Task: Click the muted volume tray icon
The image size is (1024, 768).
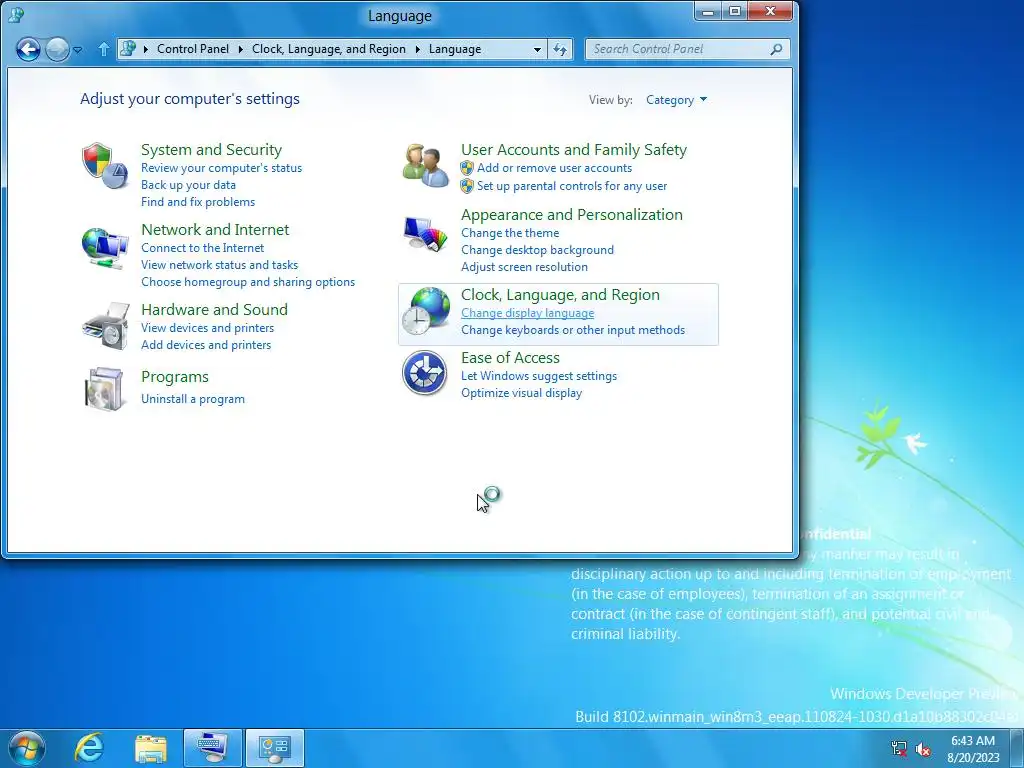Action: pos(923,749)
